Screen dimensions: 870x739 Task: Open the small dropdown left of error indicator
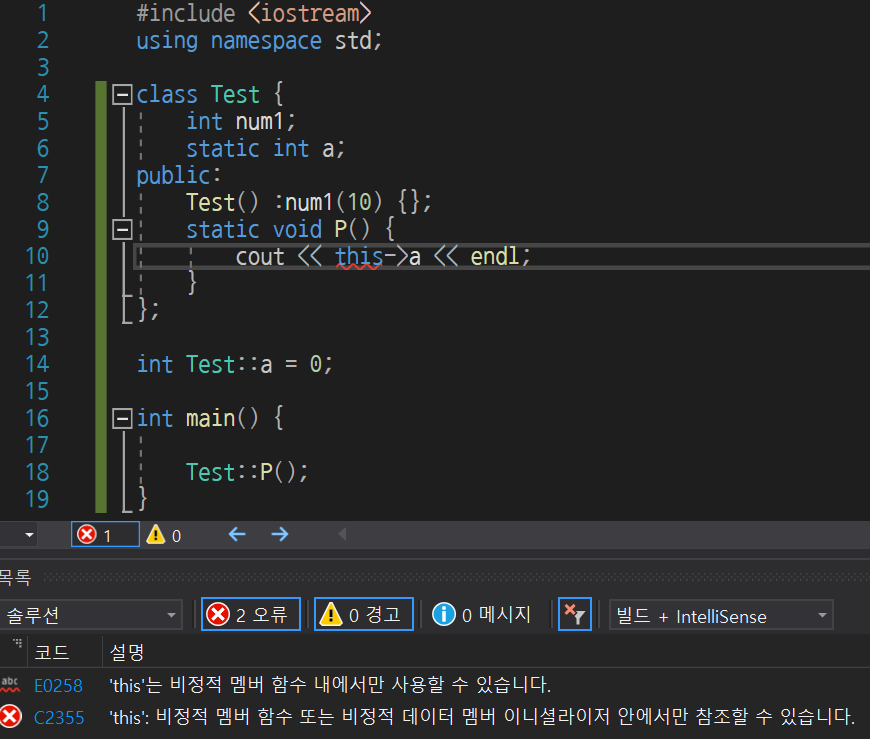click(x=29, y=535)
